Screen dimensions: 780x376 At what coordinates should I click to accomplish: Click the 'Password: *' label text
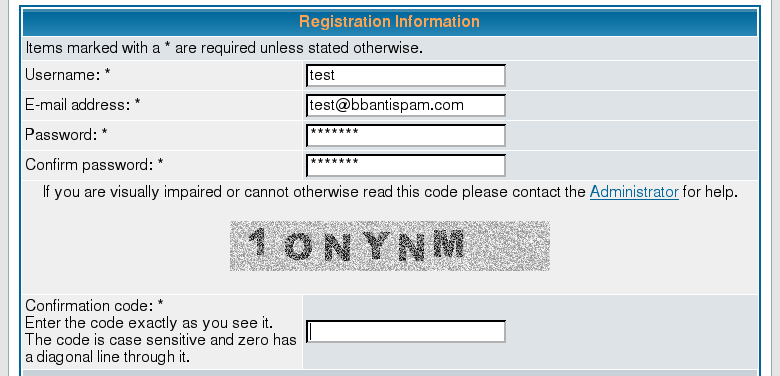[66, 135]
